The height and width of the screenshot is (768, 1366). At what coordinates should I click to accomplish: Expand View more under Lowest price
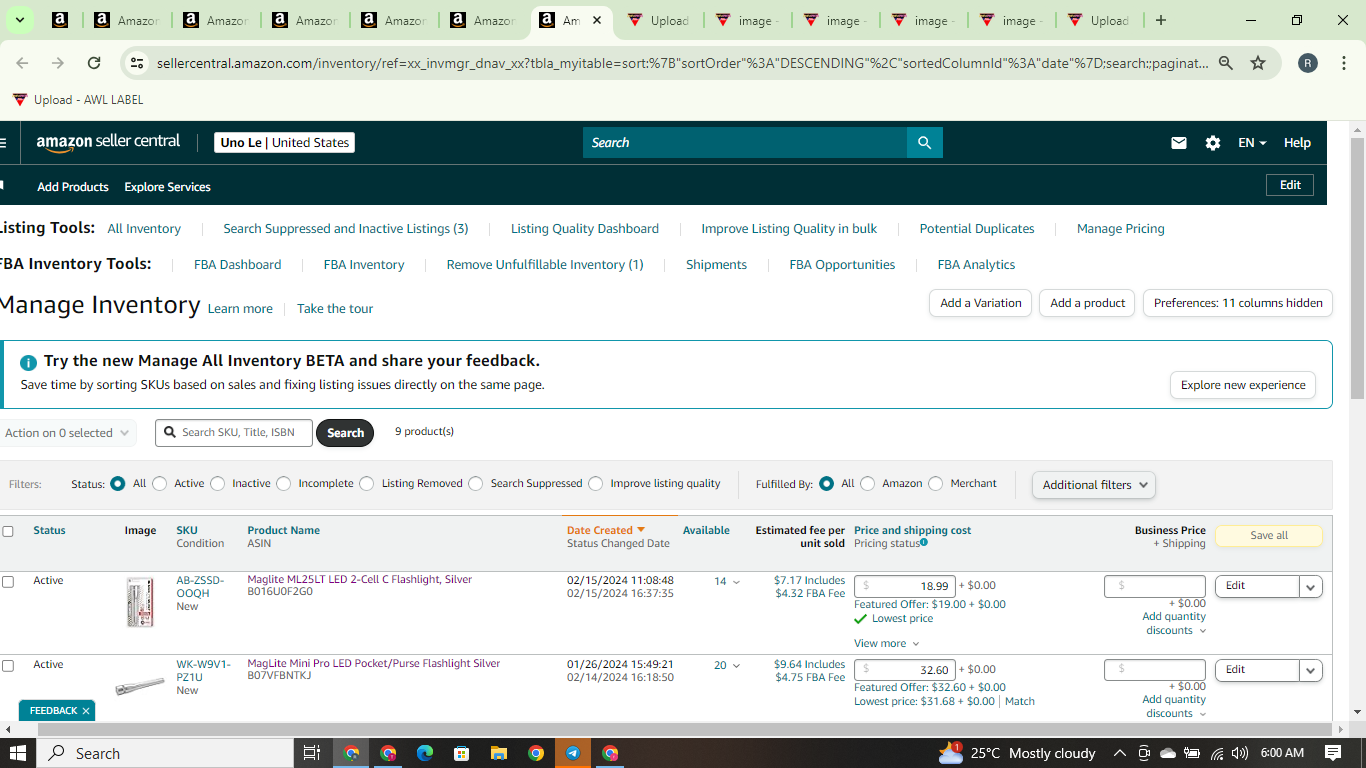(x=886, y=644)
